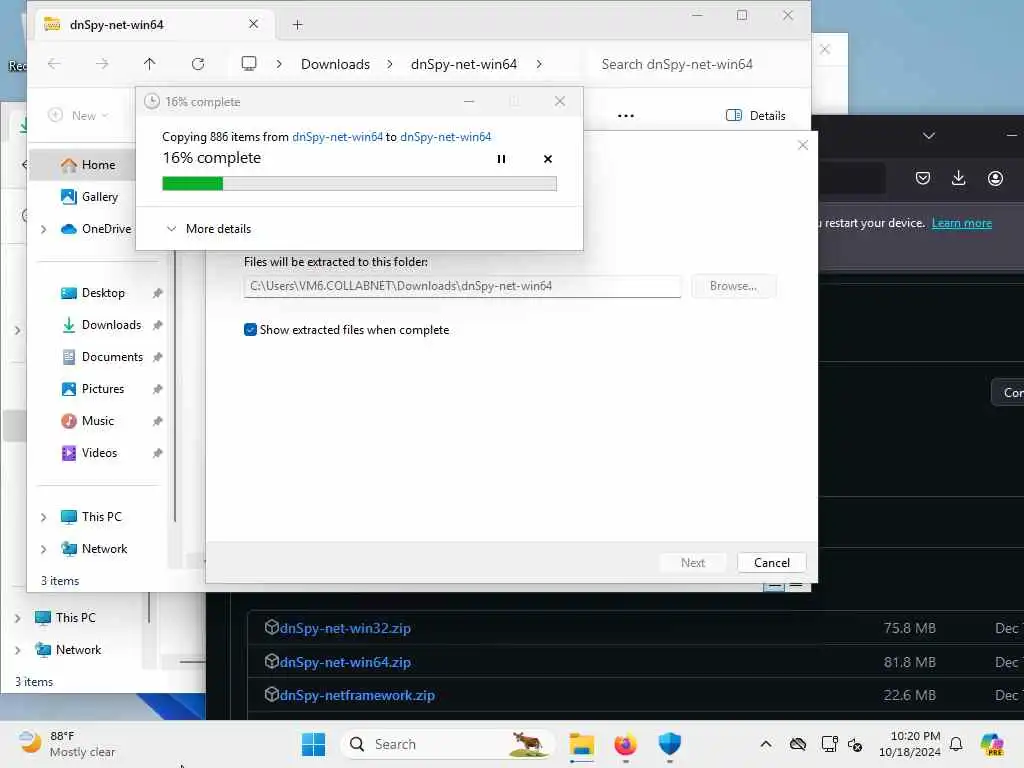Expand Network in back Explorer window
Screen dimensions: 1024x768
[x=18, y=650]
